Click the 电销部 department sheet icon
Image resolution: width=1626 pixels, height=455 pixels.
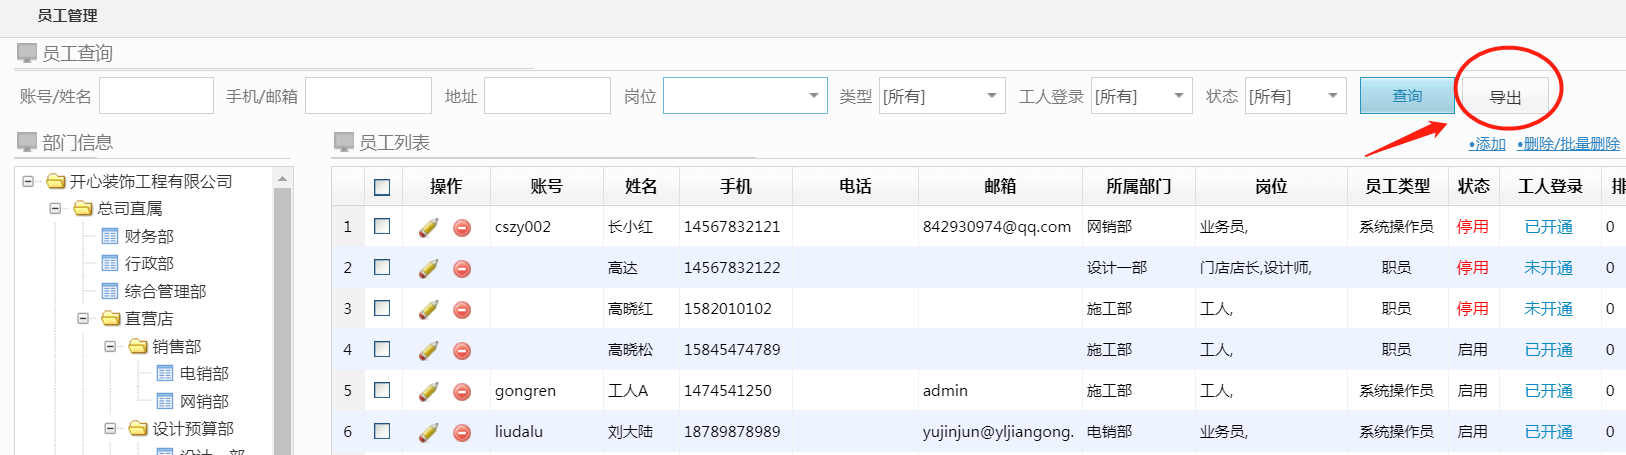tap(165, 373)
